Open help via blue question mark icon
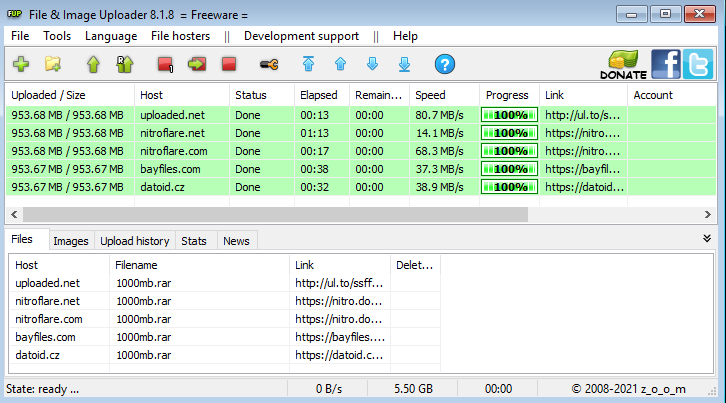The height and width of the screenshot is (403, 726). [445, 65]
